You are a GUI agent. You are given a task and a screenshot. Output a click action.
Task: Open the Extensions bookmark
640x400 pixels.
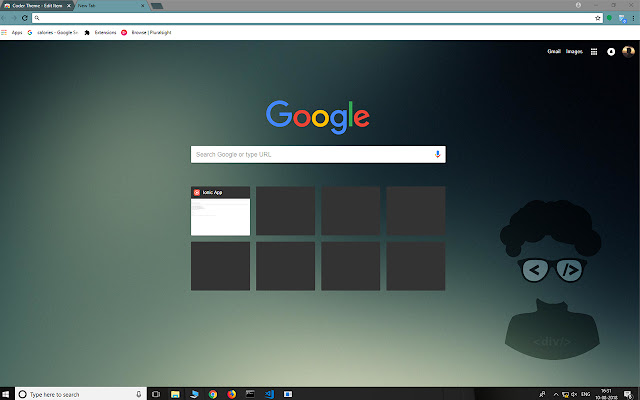(x=100, y=32)
